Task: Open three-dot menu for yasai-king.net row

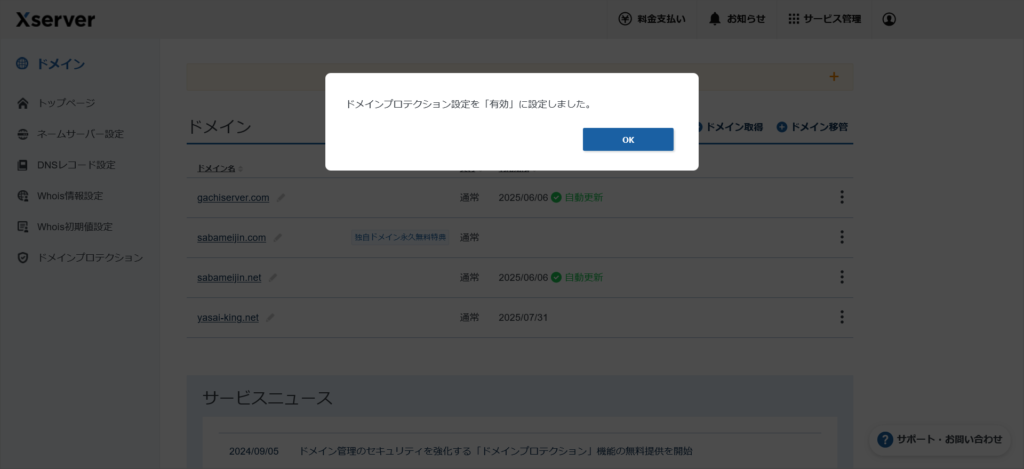Action: click(842, 317)
